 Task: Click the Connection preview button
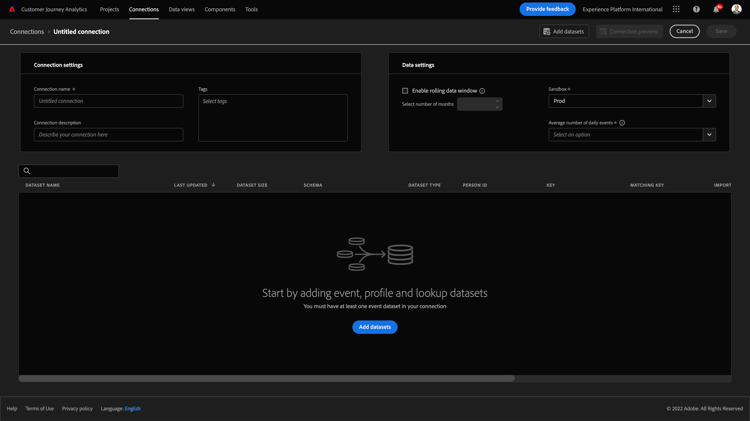pyautogui.click(x=629, y=32)
